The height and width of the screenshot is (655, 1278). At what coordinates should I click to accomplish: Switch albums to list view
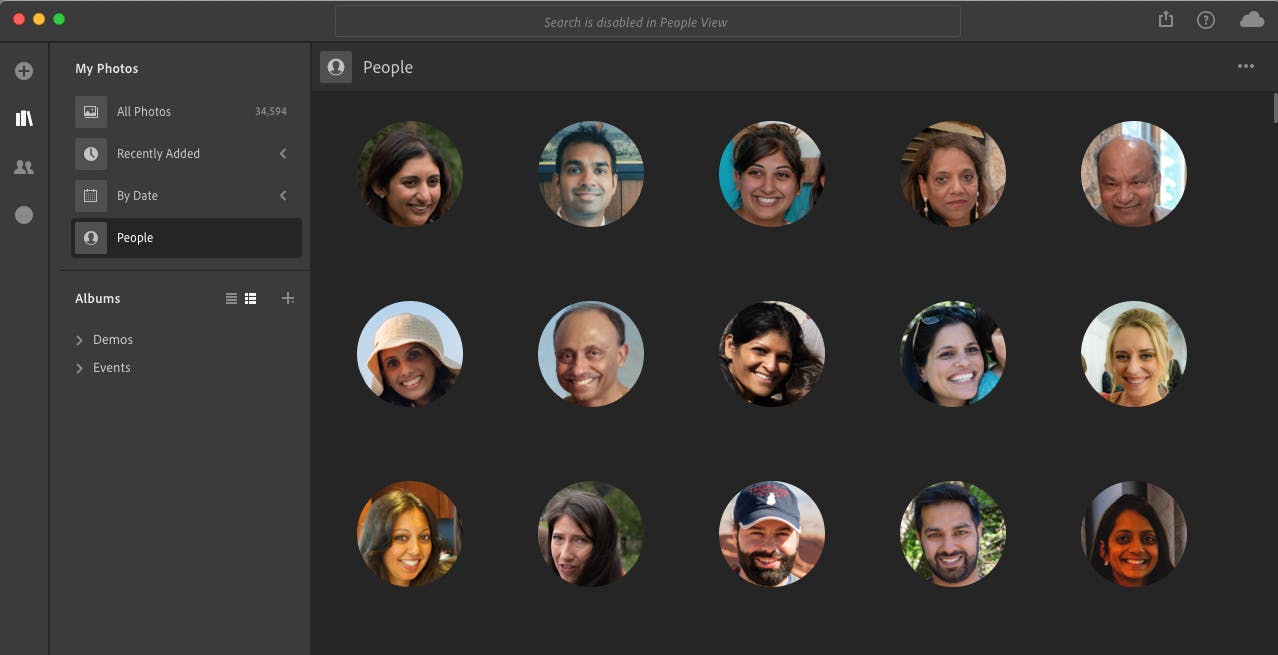[232, 298]
